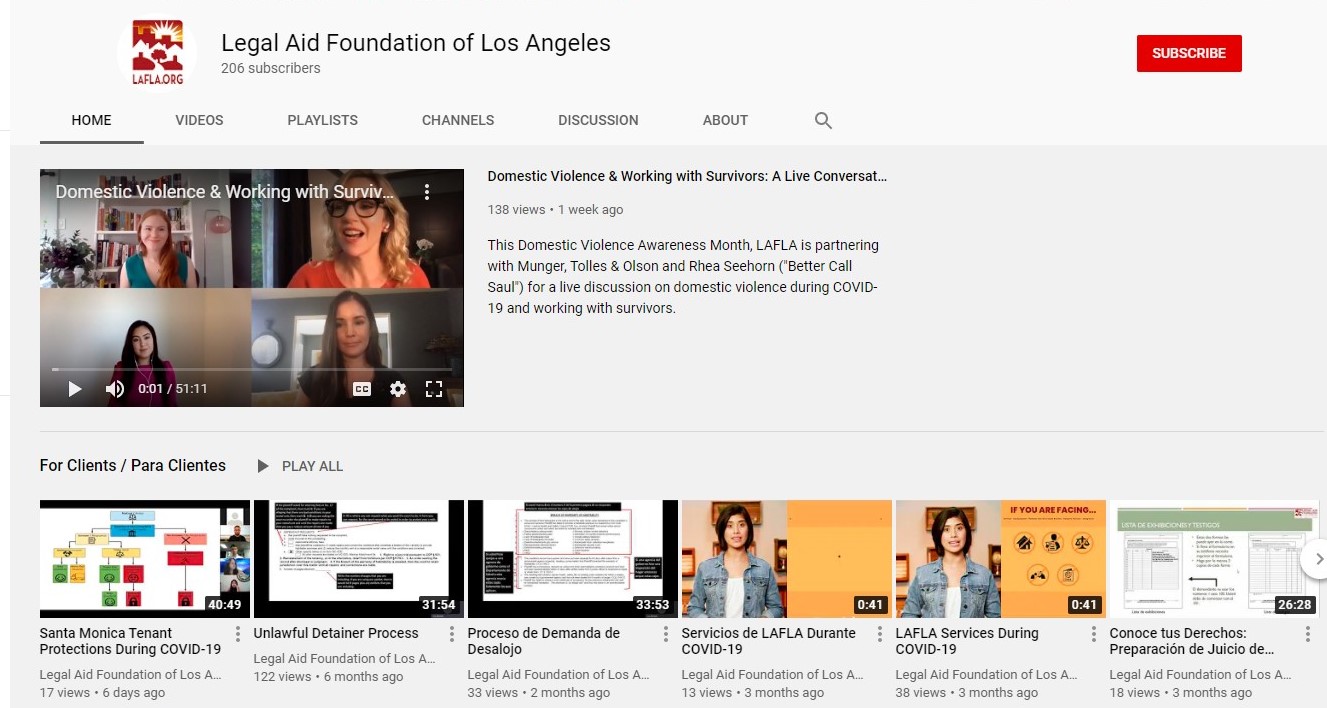Click the 138 views • 1 week ago text
1327x708 pixels.
555,210
